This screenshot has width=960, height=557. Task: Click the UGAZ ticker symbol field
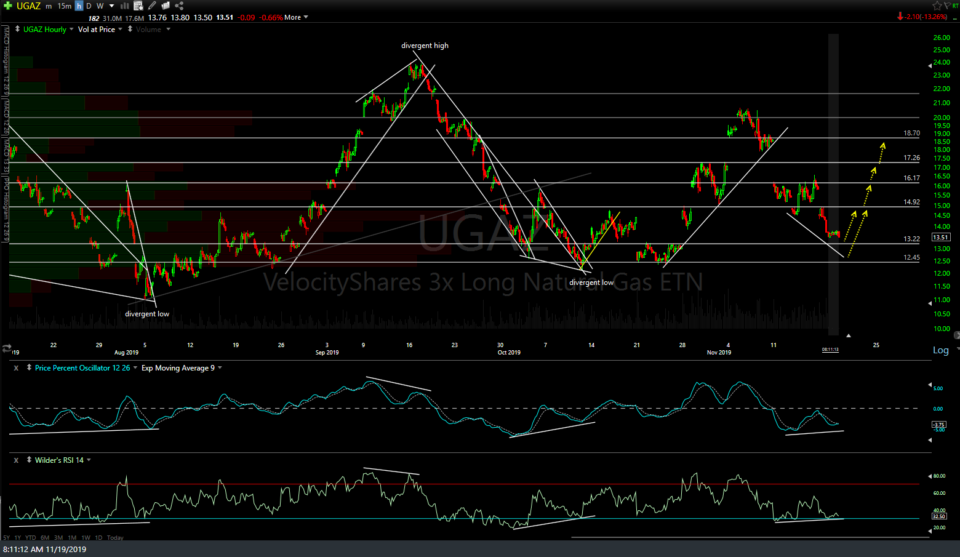tap(29, 5)
